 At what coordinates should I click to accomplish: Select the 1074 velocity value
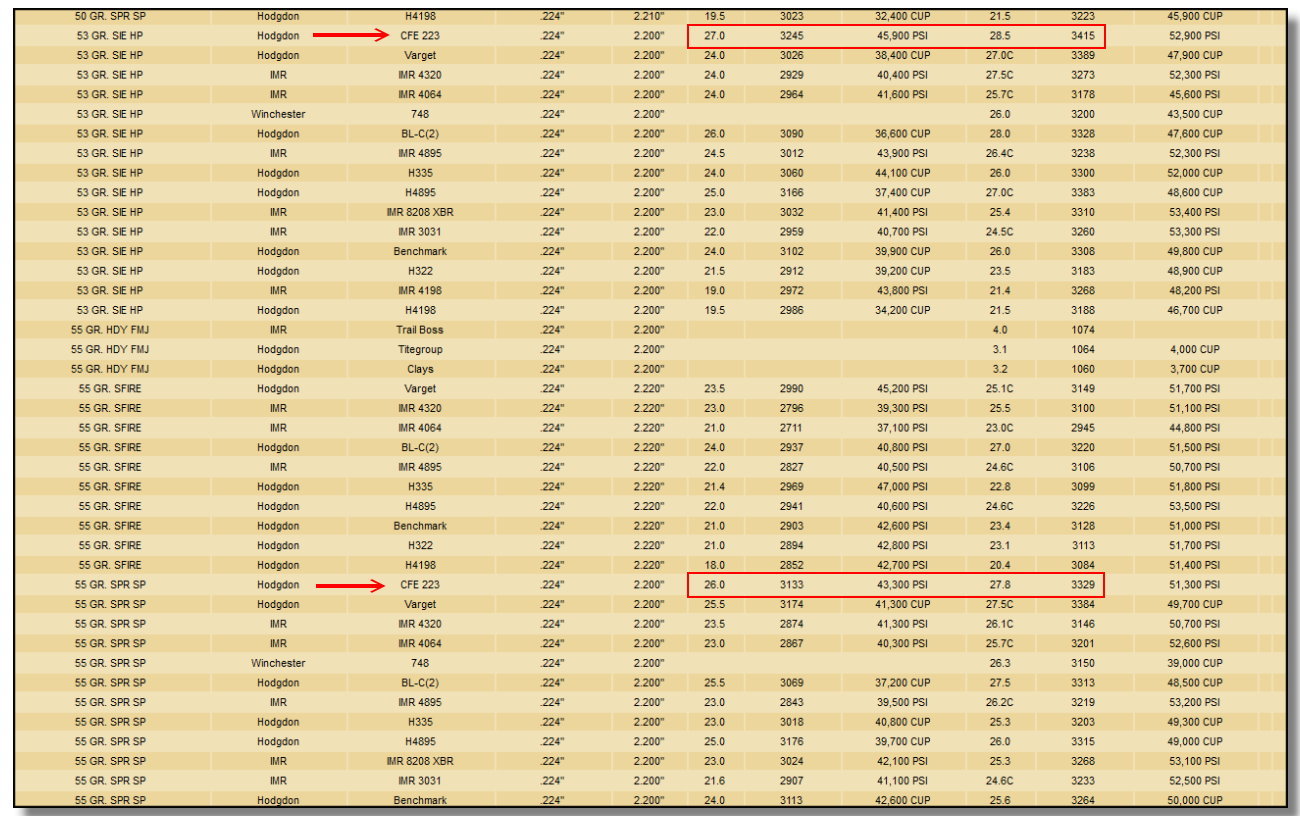(x=1082, y=330)
